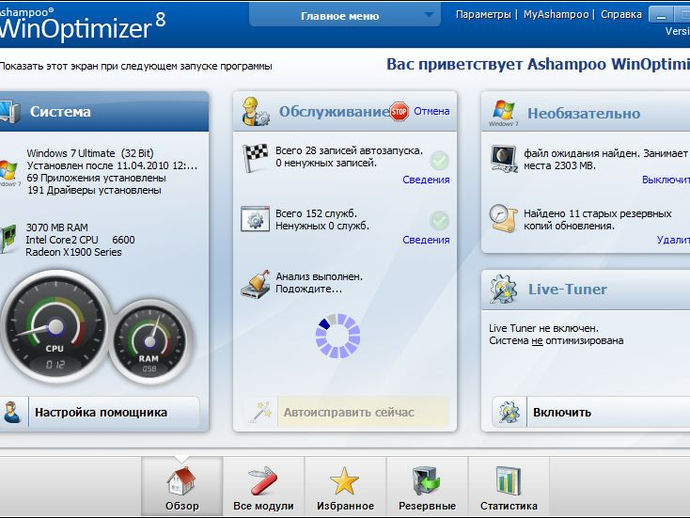
Task: Click the green checkmark next to services
Action: pos(439,220)
